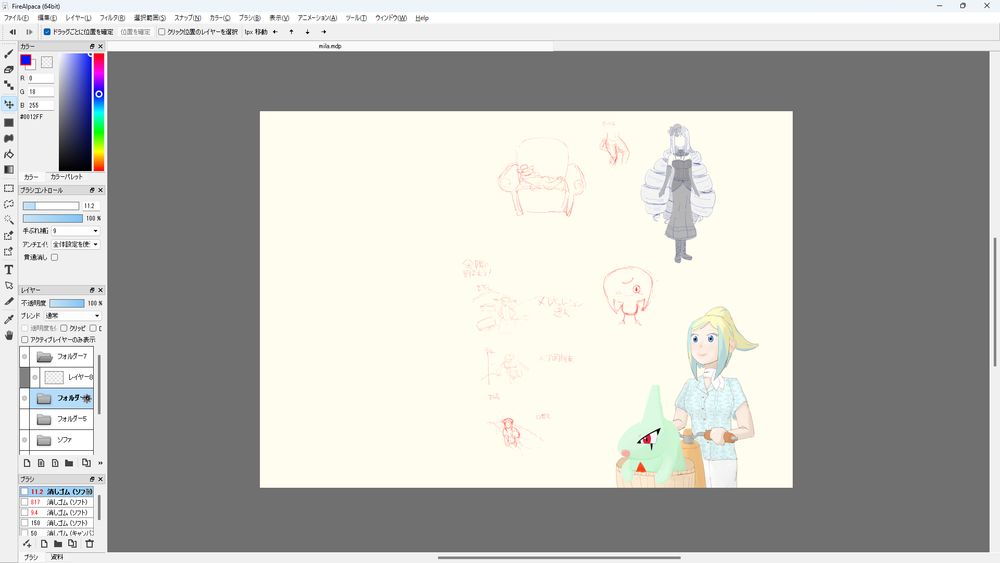Image resolution: width=1000 pixels, height=563 pixels.
Task: Activate the Hand pan tool
Action: (9, 336)
